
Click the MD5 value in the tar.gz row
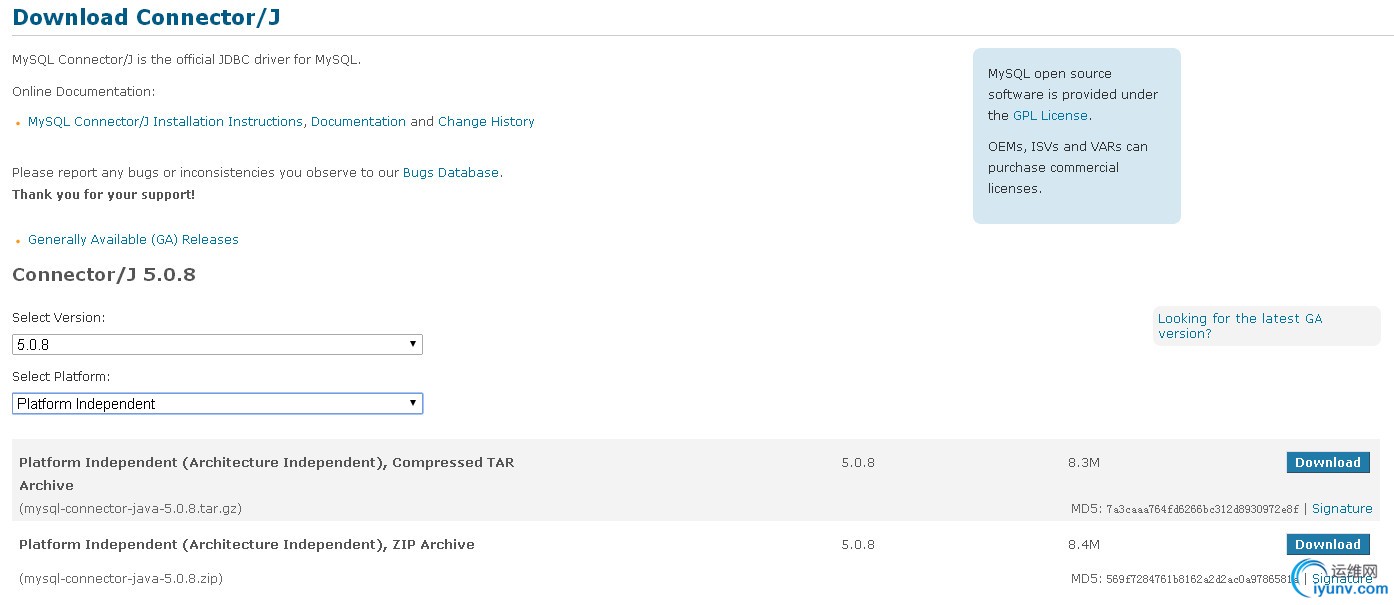pyautogui.click(x=1202, y=509)
